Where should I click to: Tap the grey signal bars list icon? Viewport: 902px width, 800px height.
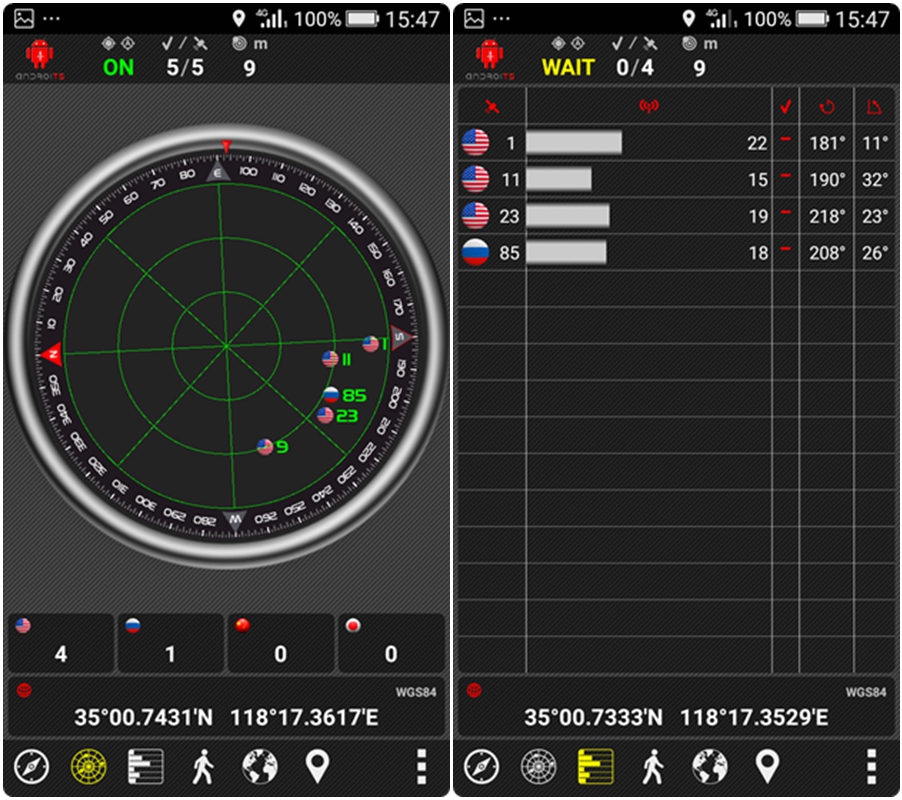point(145,766)
